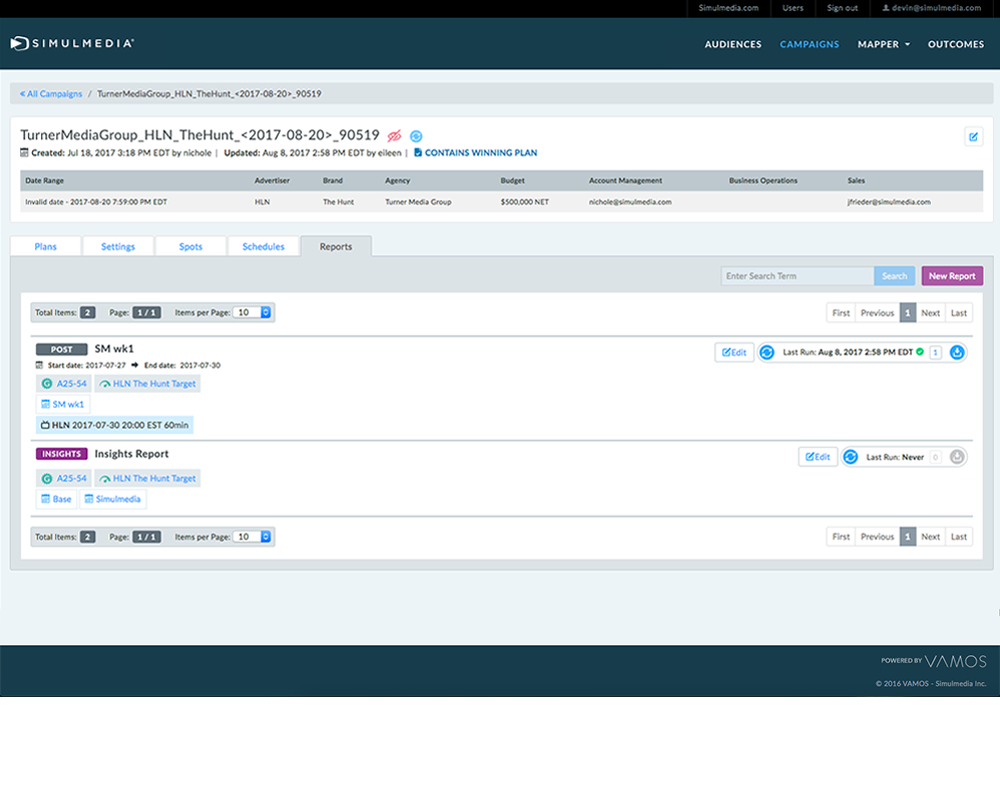Click the POST badge label
The height and width of the screenshot is (808, 1000).
tap(61, 349)
